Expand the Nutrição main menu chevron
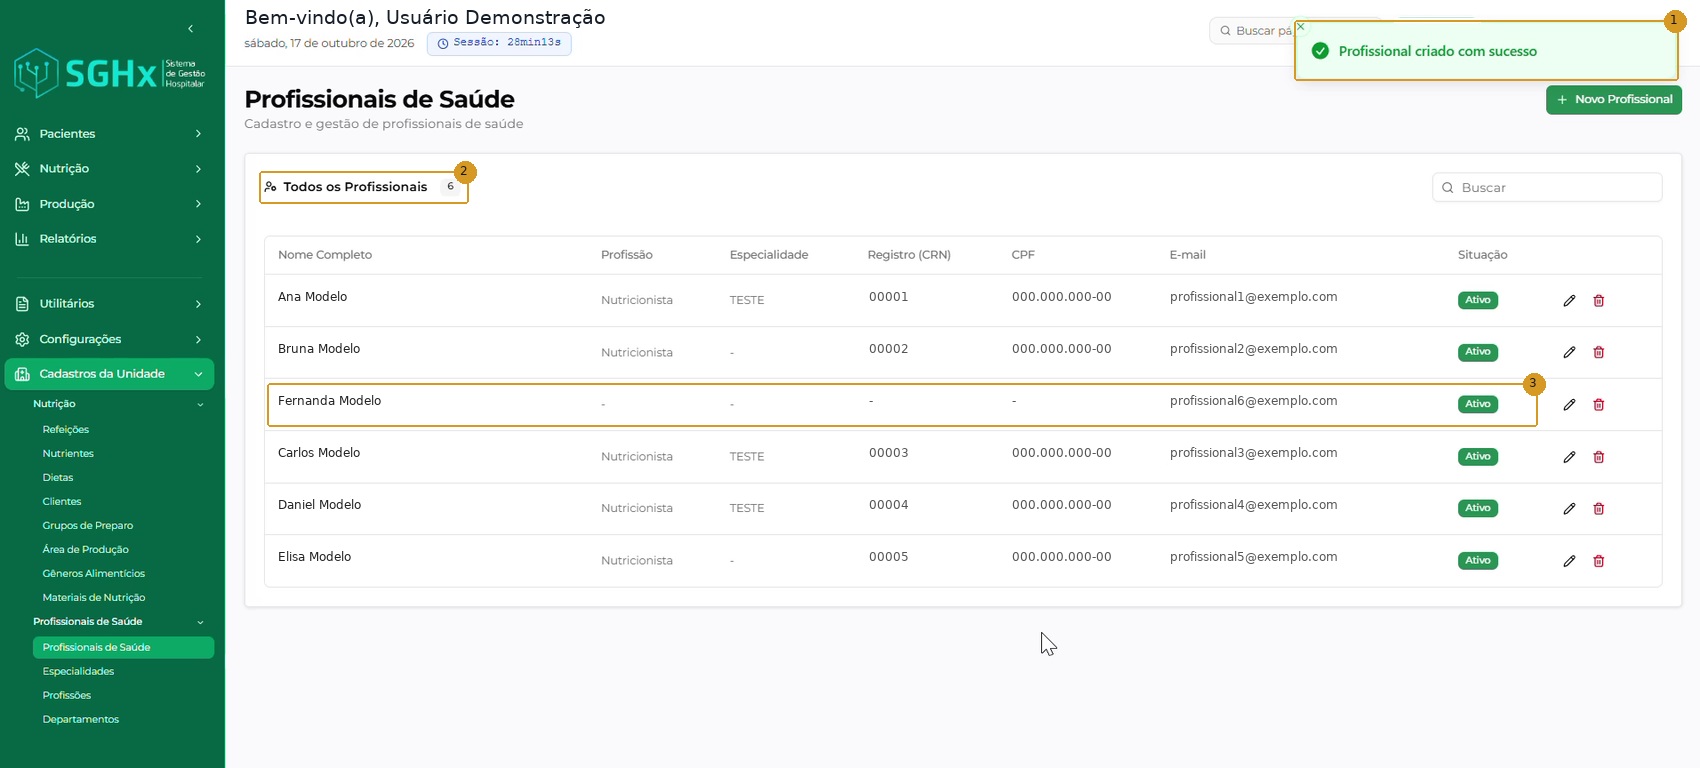 click(198, 169)
